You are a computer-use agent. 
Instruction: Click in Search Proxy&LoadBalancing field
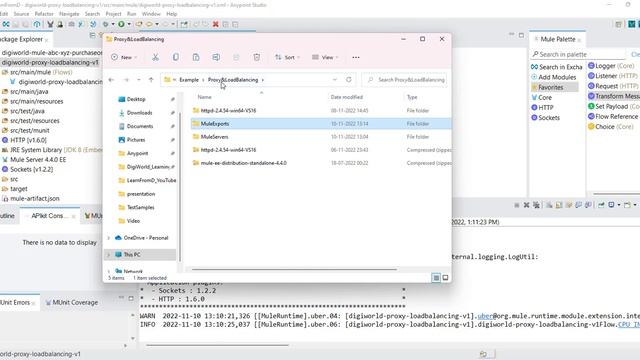pos(404,80)
